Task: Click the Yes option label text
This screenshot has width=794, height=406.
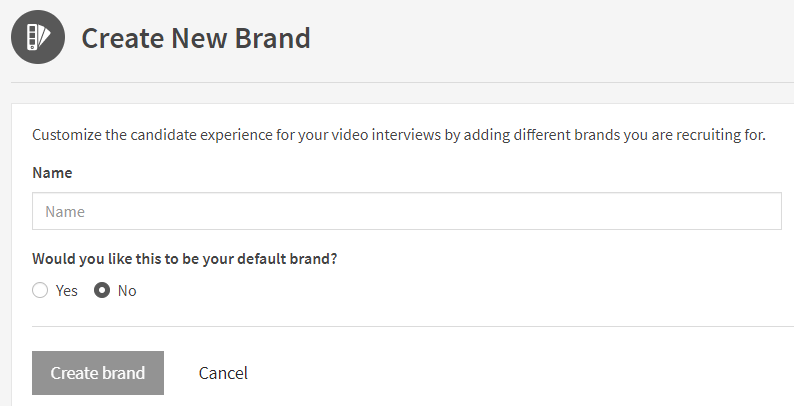Action: pyautogui.click(x=67, y=291)
